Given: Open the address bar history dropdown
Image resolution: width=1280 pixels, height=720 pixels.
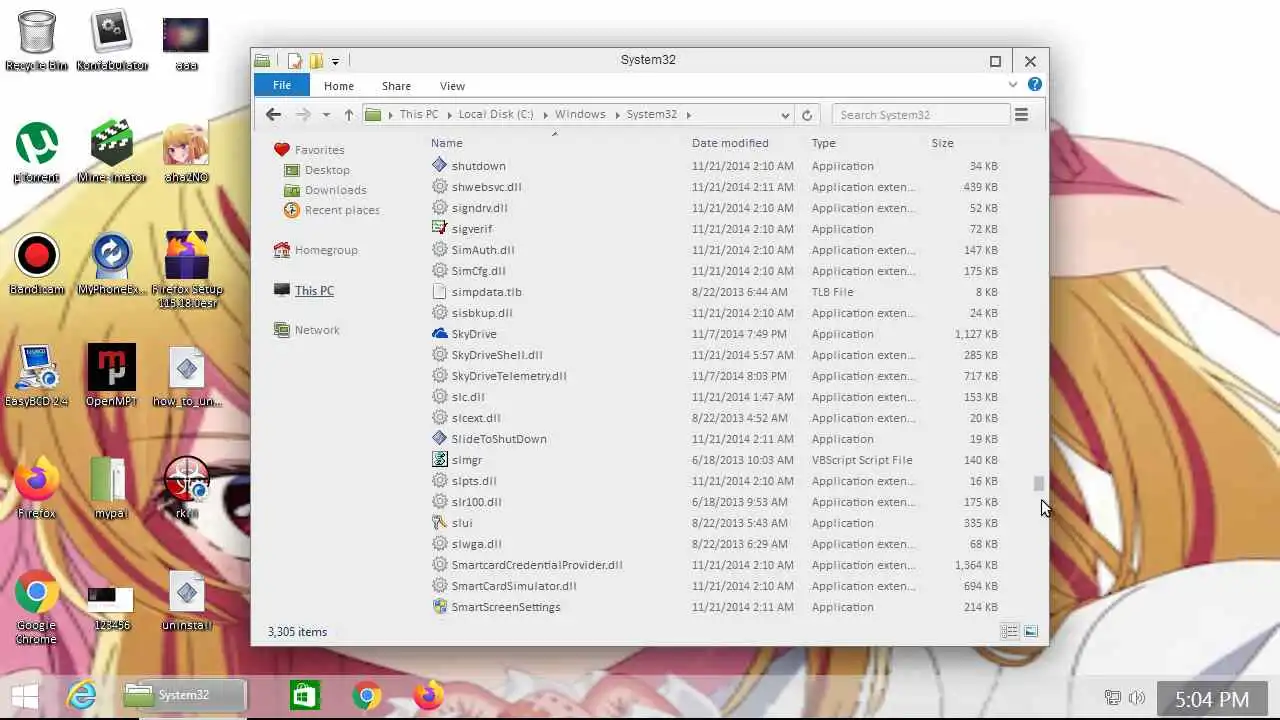Looking at the screenshot, I should click(786, 115).
